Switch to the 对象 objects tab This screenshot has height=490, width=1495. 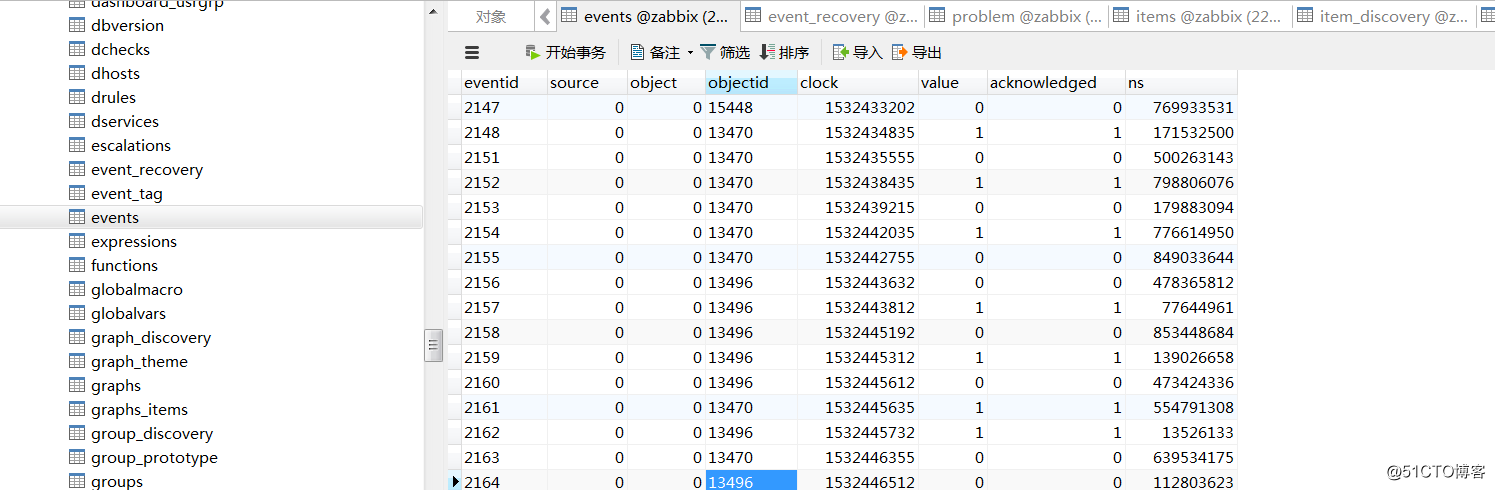[491, 16]
